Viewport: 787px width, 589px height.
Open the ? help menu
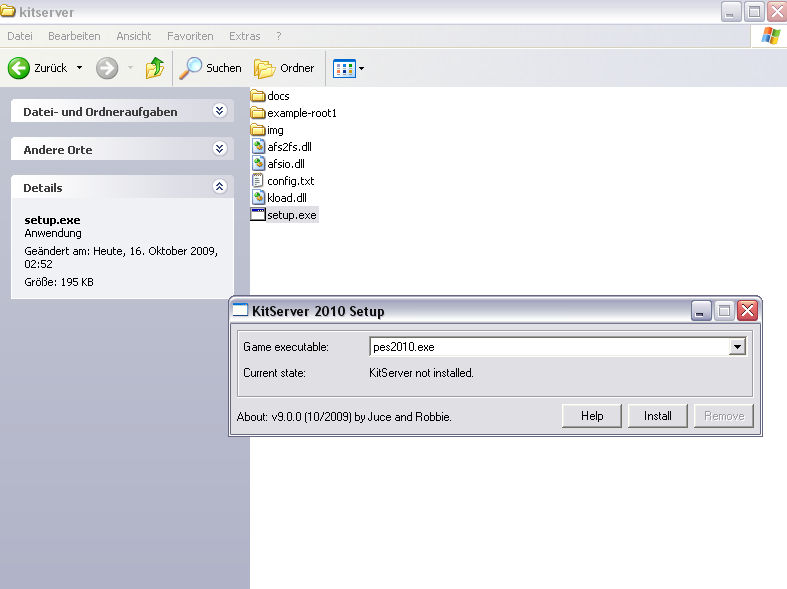pyautogui.click(x=279, y=36)
